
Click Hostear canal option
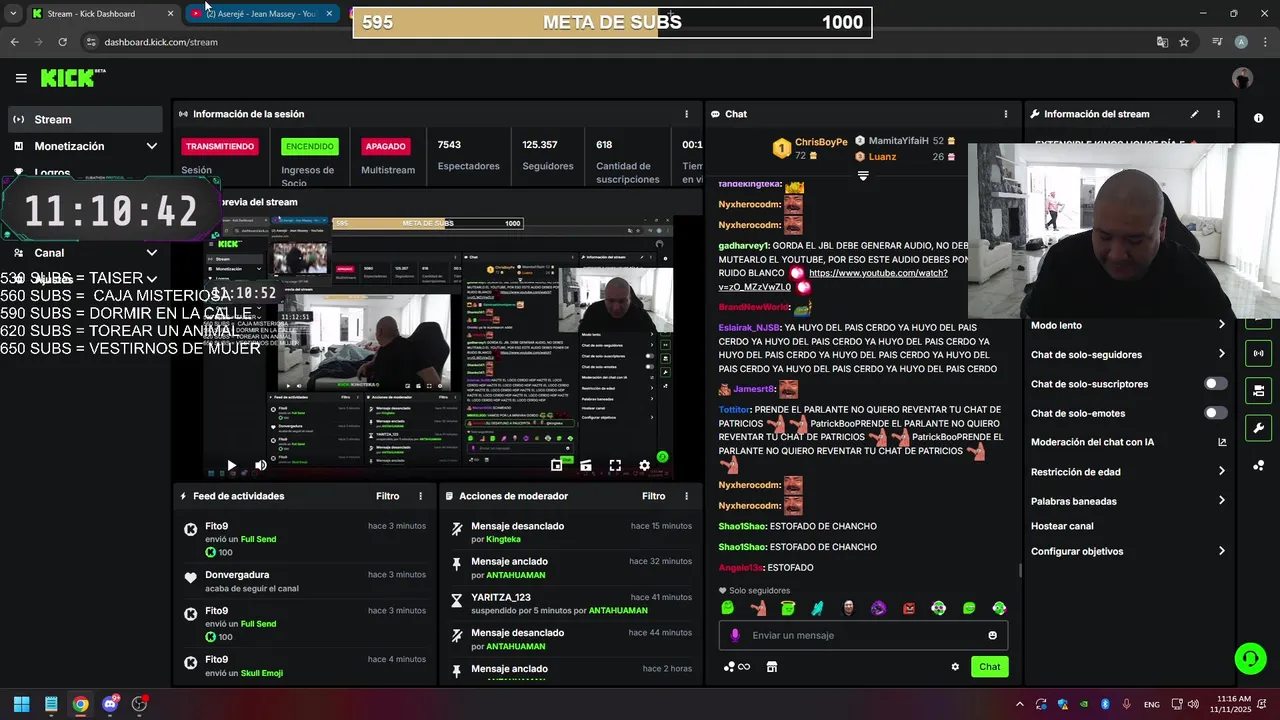tap(1062, 526)
